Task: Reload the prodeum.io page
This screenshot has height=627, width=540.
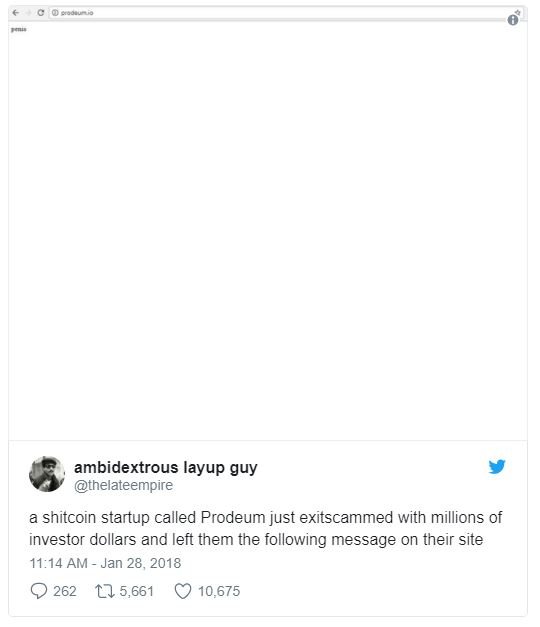Action: coord(40,13)
